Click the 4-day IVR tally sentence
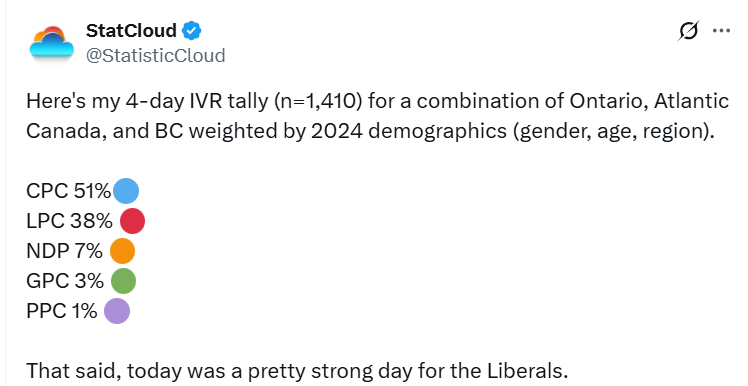Image resolution: width=748 pixels, height=386 pixels. pos(378,116)
